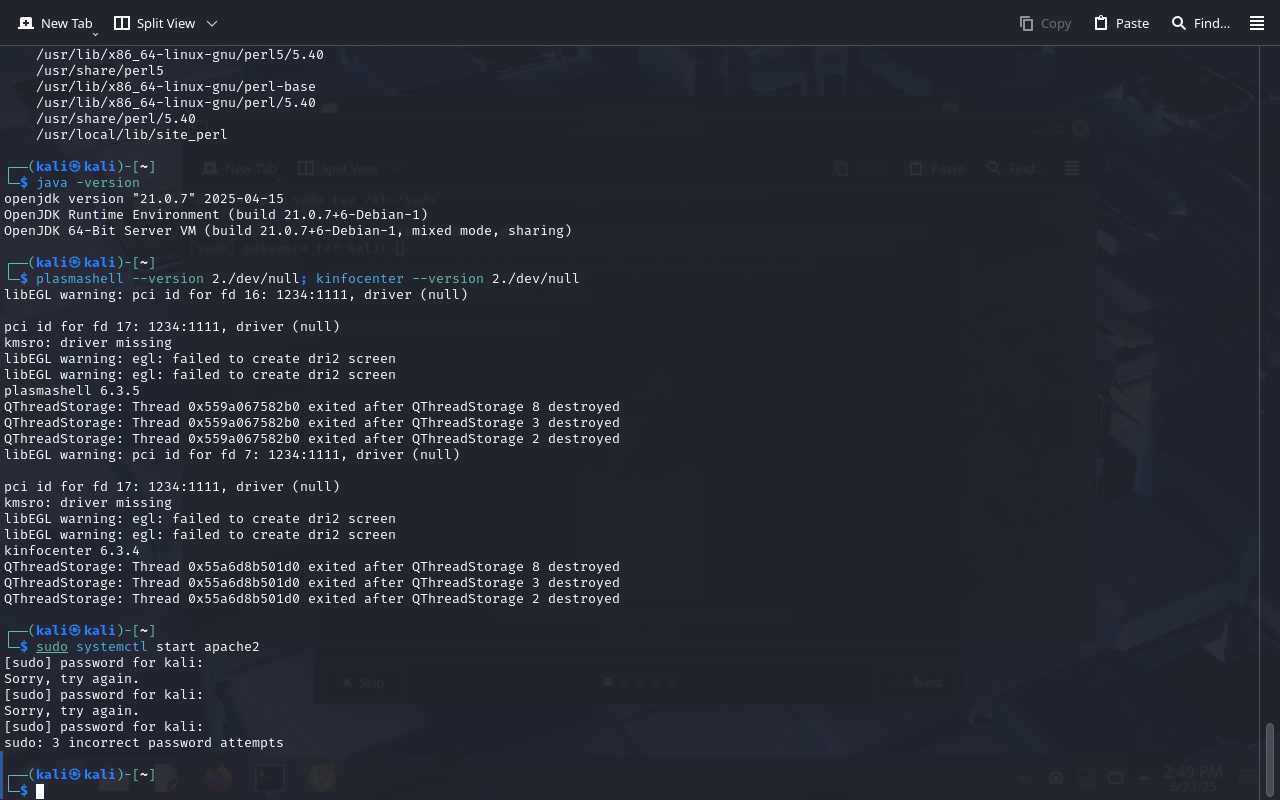Click 'Thread 0x55a6d8b501d0 ... QThreadStorage 3 destroyed' line
The height and width of the screenshot is (800, 1280).
pyautogui.click(x=312, y=583)
